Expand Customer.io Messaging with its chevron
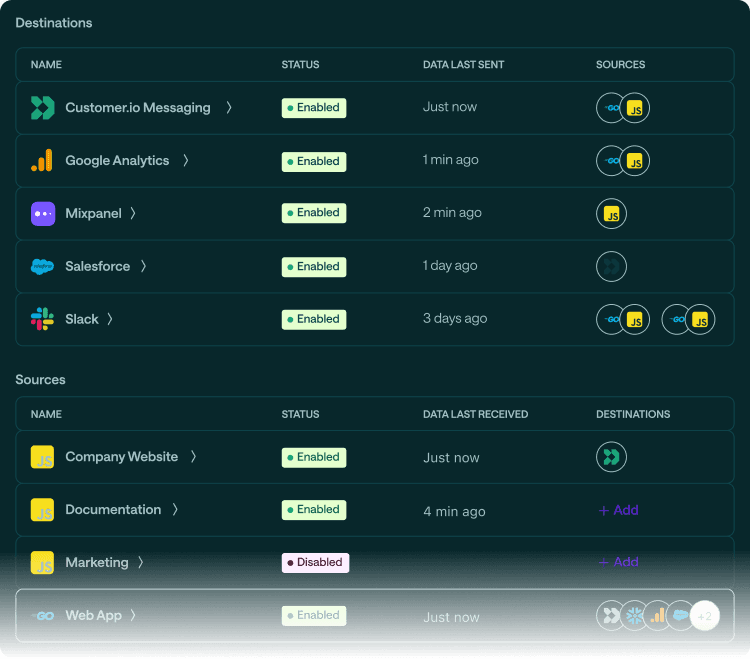The image size is (750, 659). (x=229, y=108)
